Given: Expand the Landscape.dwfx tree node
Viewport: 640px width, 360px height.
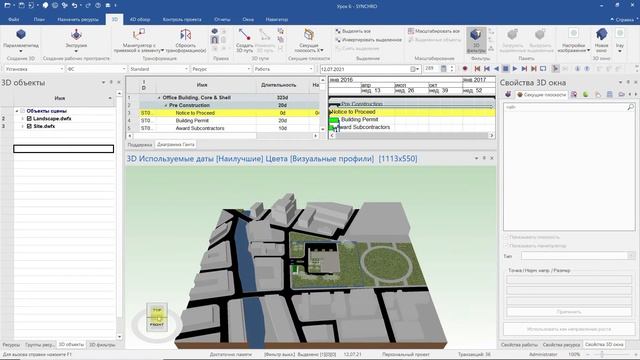Looking at the screenshot, I should click(x=22, y=118).
